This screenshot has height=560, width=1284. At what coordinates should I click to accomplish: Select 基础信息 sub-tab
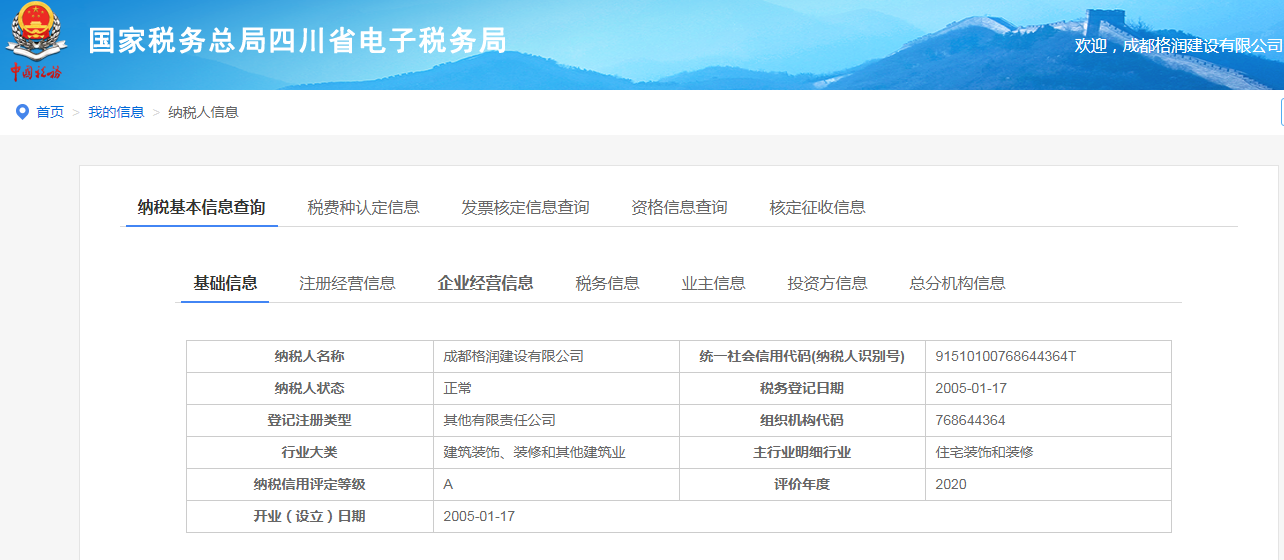pos(225,283)
